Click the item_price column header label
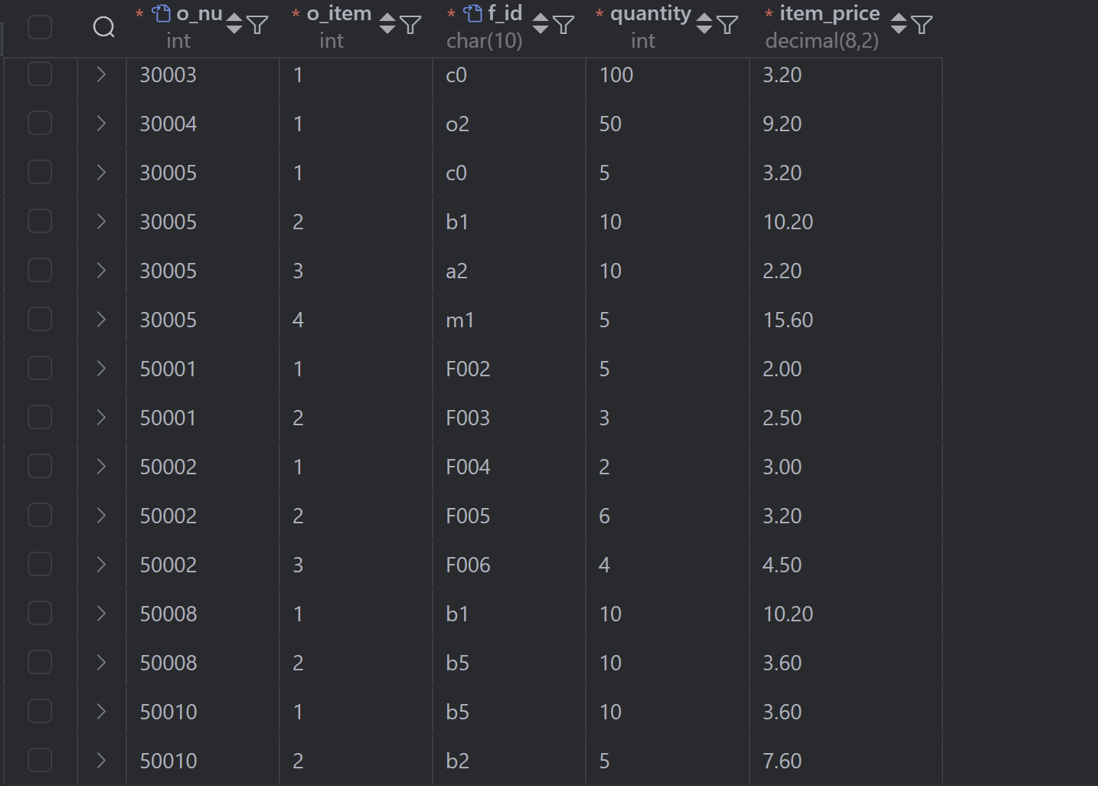The width and height of the screenshot is (1098, 786). click(830, 14)
